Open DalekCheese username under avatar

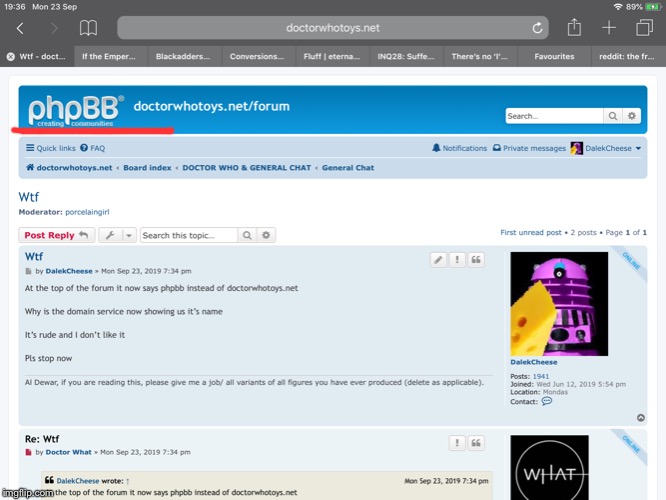[x=533, y=362]
